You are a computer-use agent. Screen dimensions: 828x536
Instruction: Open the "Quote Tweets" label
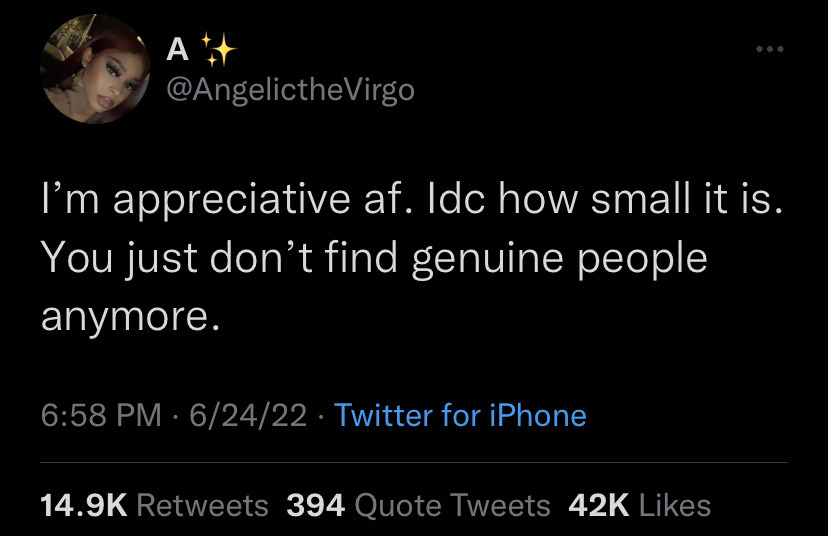pyautogui.click(x=453, y=505)
